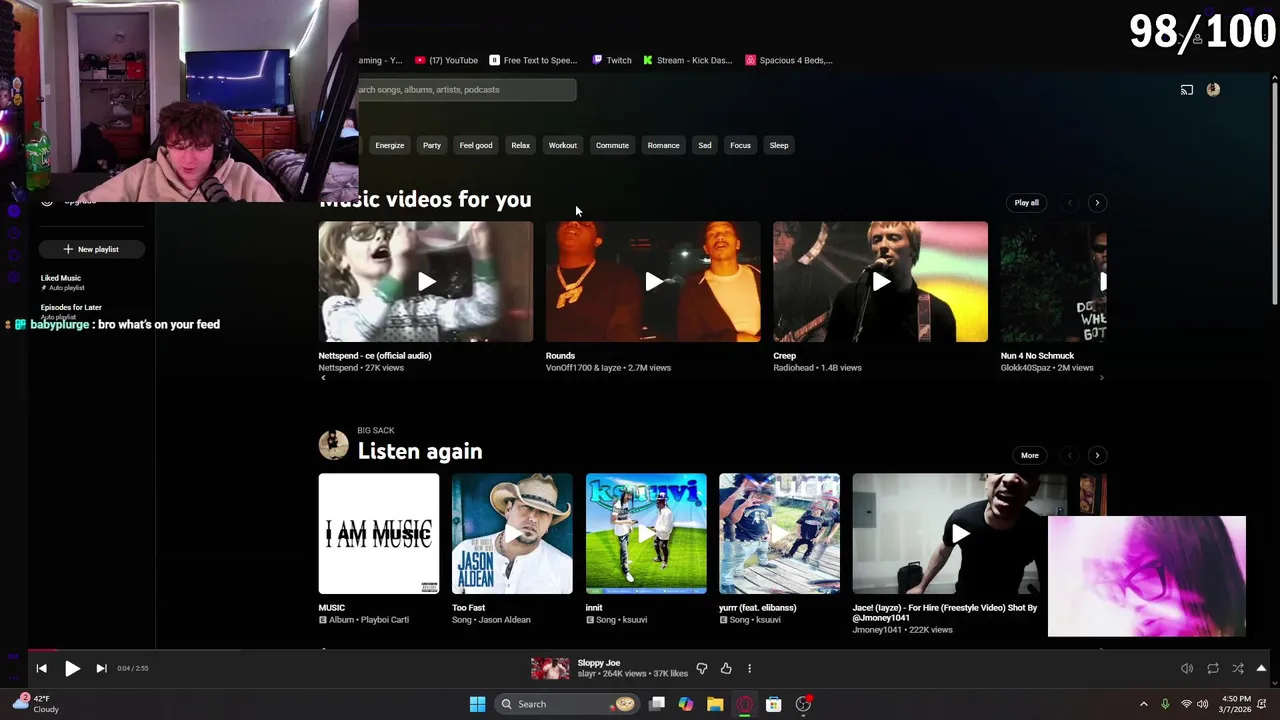This screenshot has height=720, width=1280.
Task: Toggle repeat mode in player bar
Action: coord(1213,668)
